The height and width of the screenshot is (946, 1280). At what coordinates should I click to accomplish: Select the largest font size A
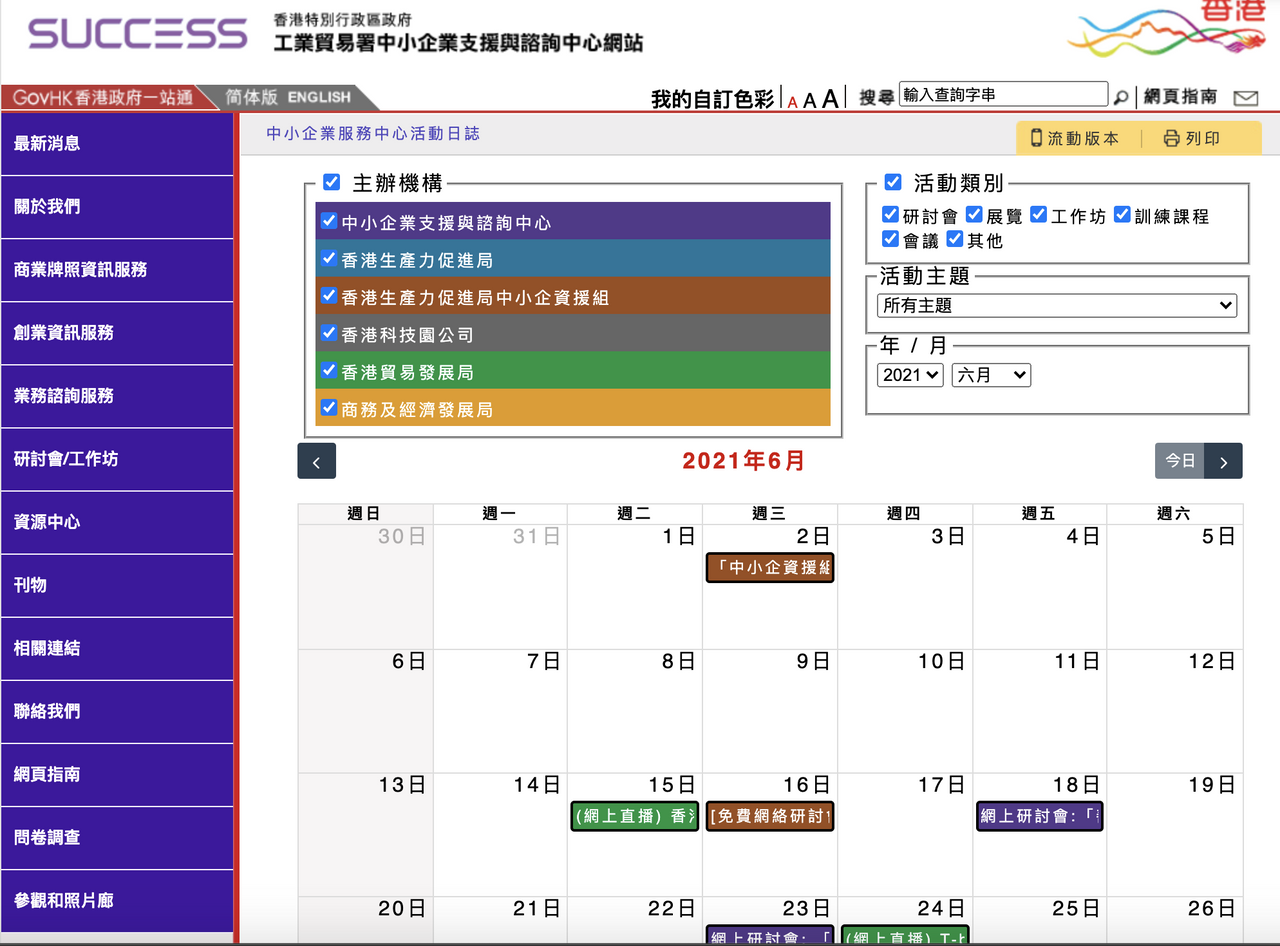pyautogui.click(x=830, y=97)
